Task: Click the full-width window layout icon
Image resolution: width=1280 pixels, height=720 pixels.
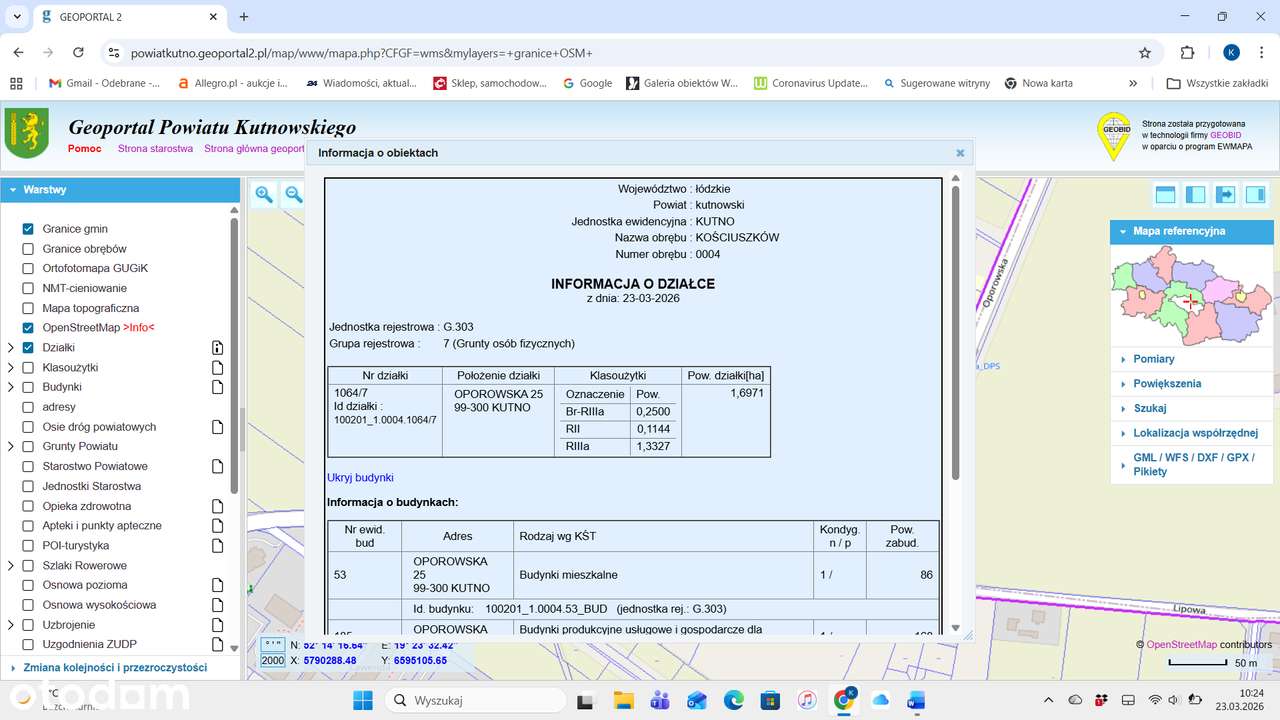Action: [1165, 194]
